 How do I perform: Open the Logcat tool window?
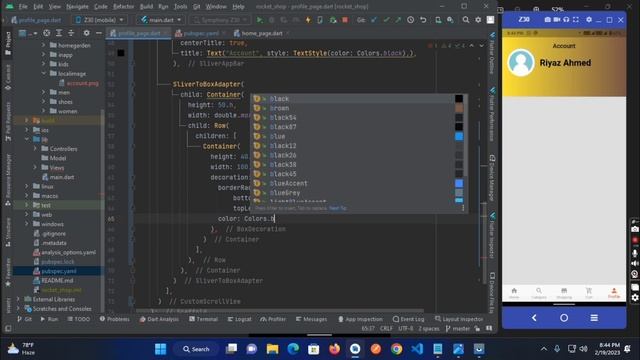240,319
